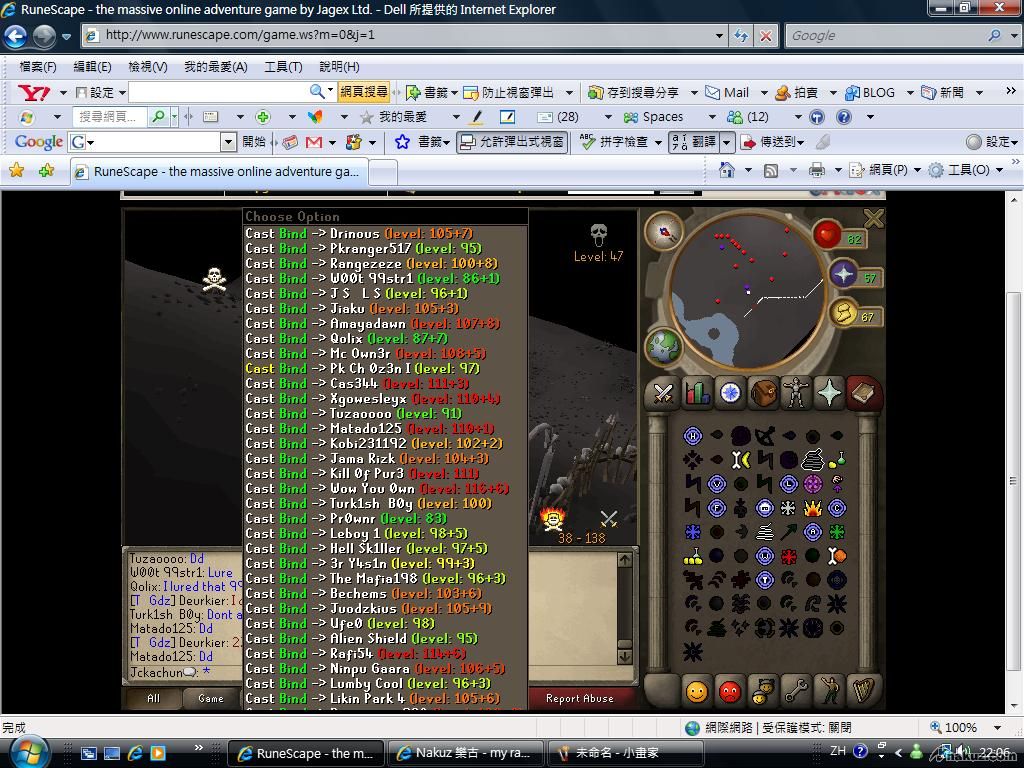Refresh the page in Internet Explorer
Viewport: 1024px width, 768px height.
tap(741, 35)
